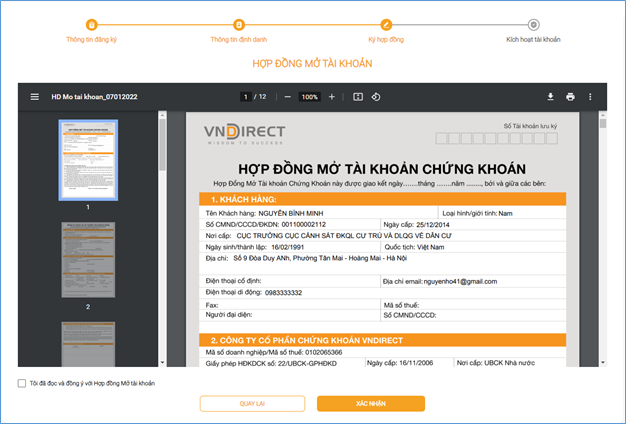
Task: Click the ID number 001100002112
Action: (x=303, y=224)
